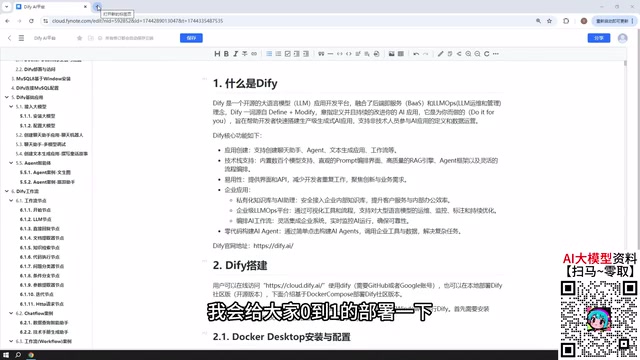This screenshot has height=360, width=640.
Task: Click the browser address bar URL
Action: (x=137, y=21)
